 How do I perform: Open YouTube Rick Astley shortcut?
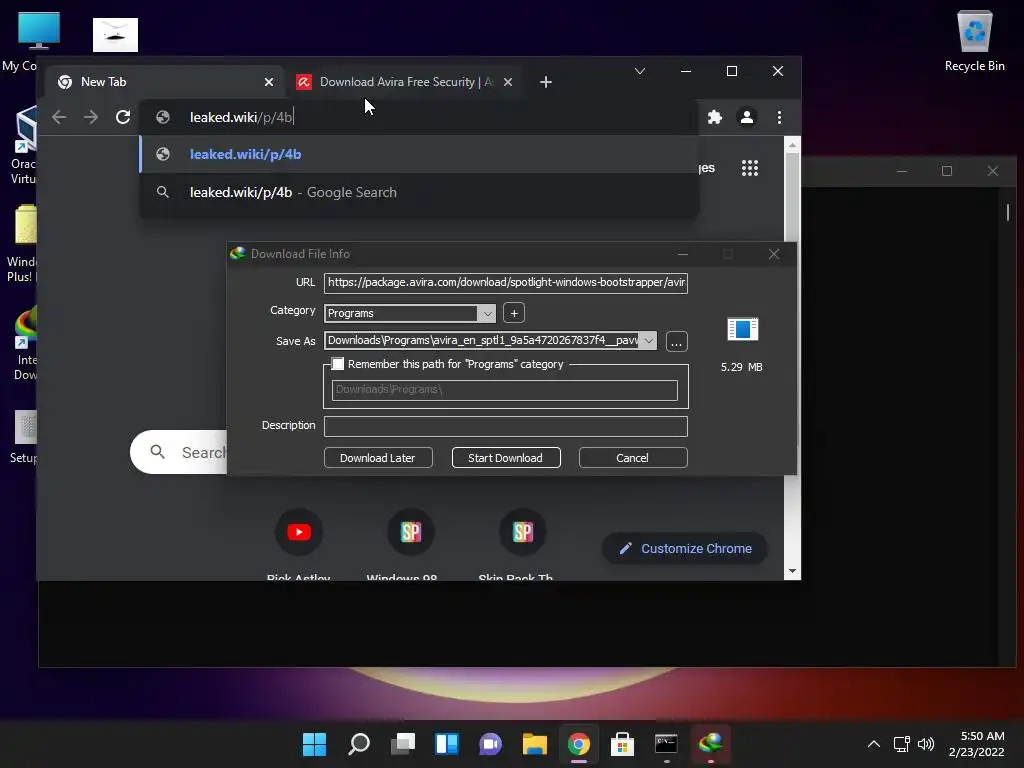point(298,532)
